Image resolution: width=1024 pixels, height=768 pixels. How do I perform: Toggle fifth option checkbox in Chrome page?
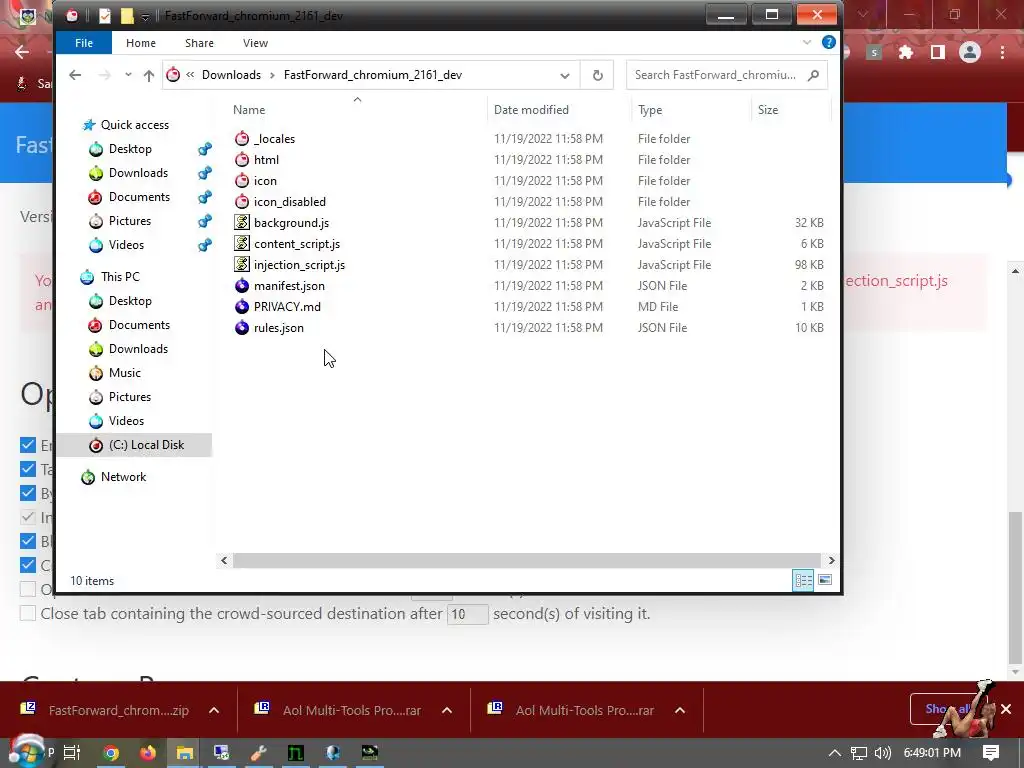pos(27,541)
